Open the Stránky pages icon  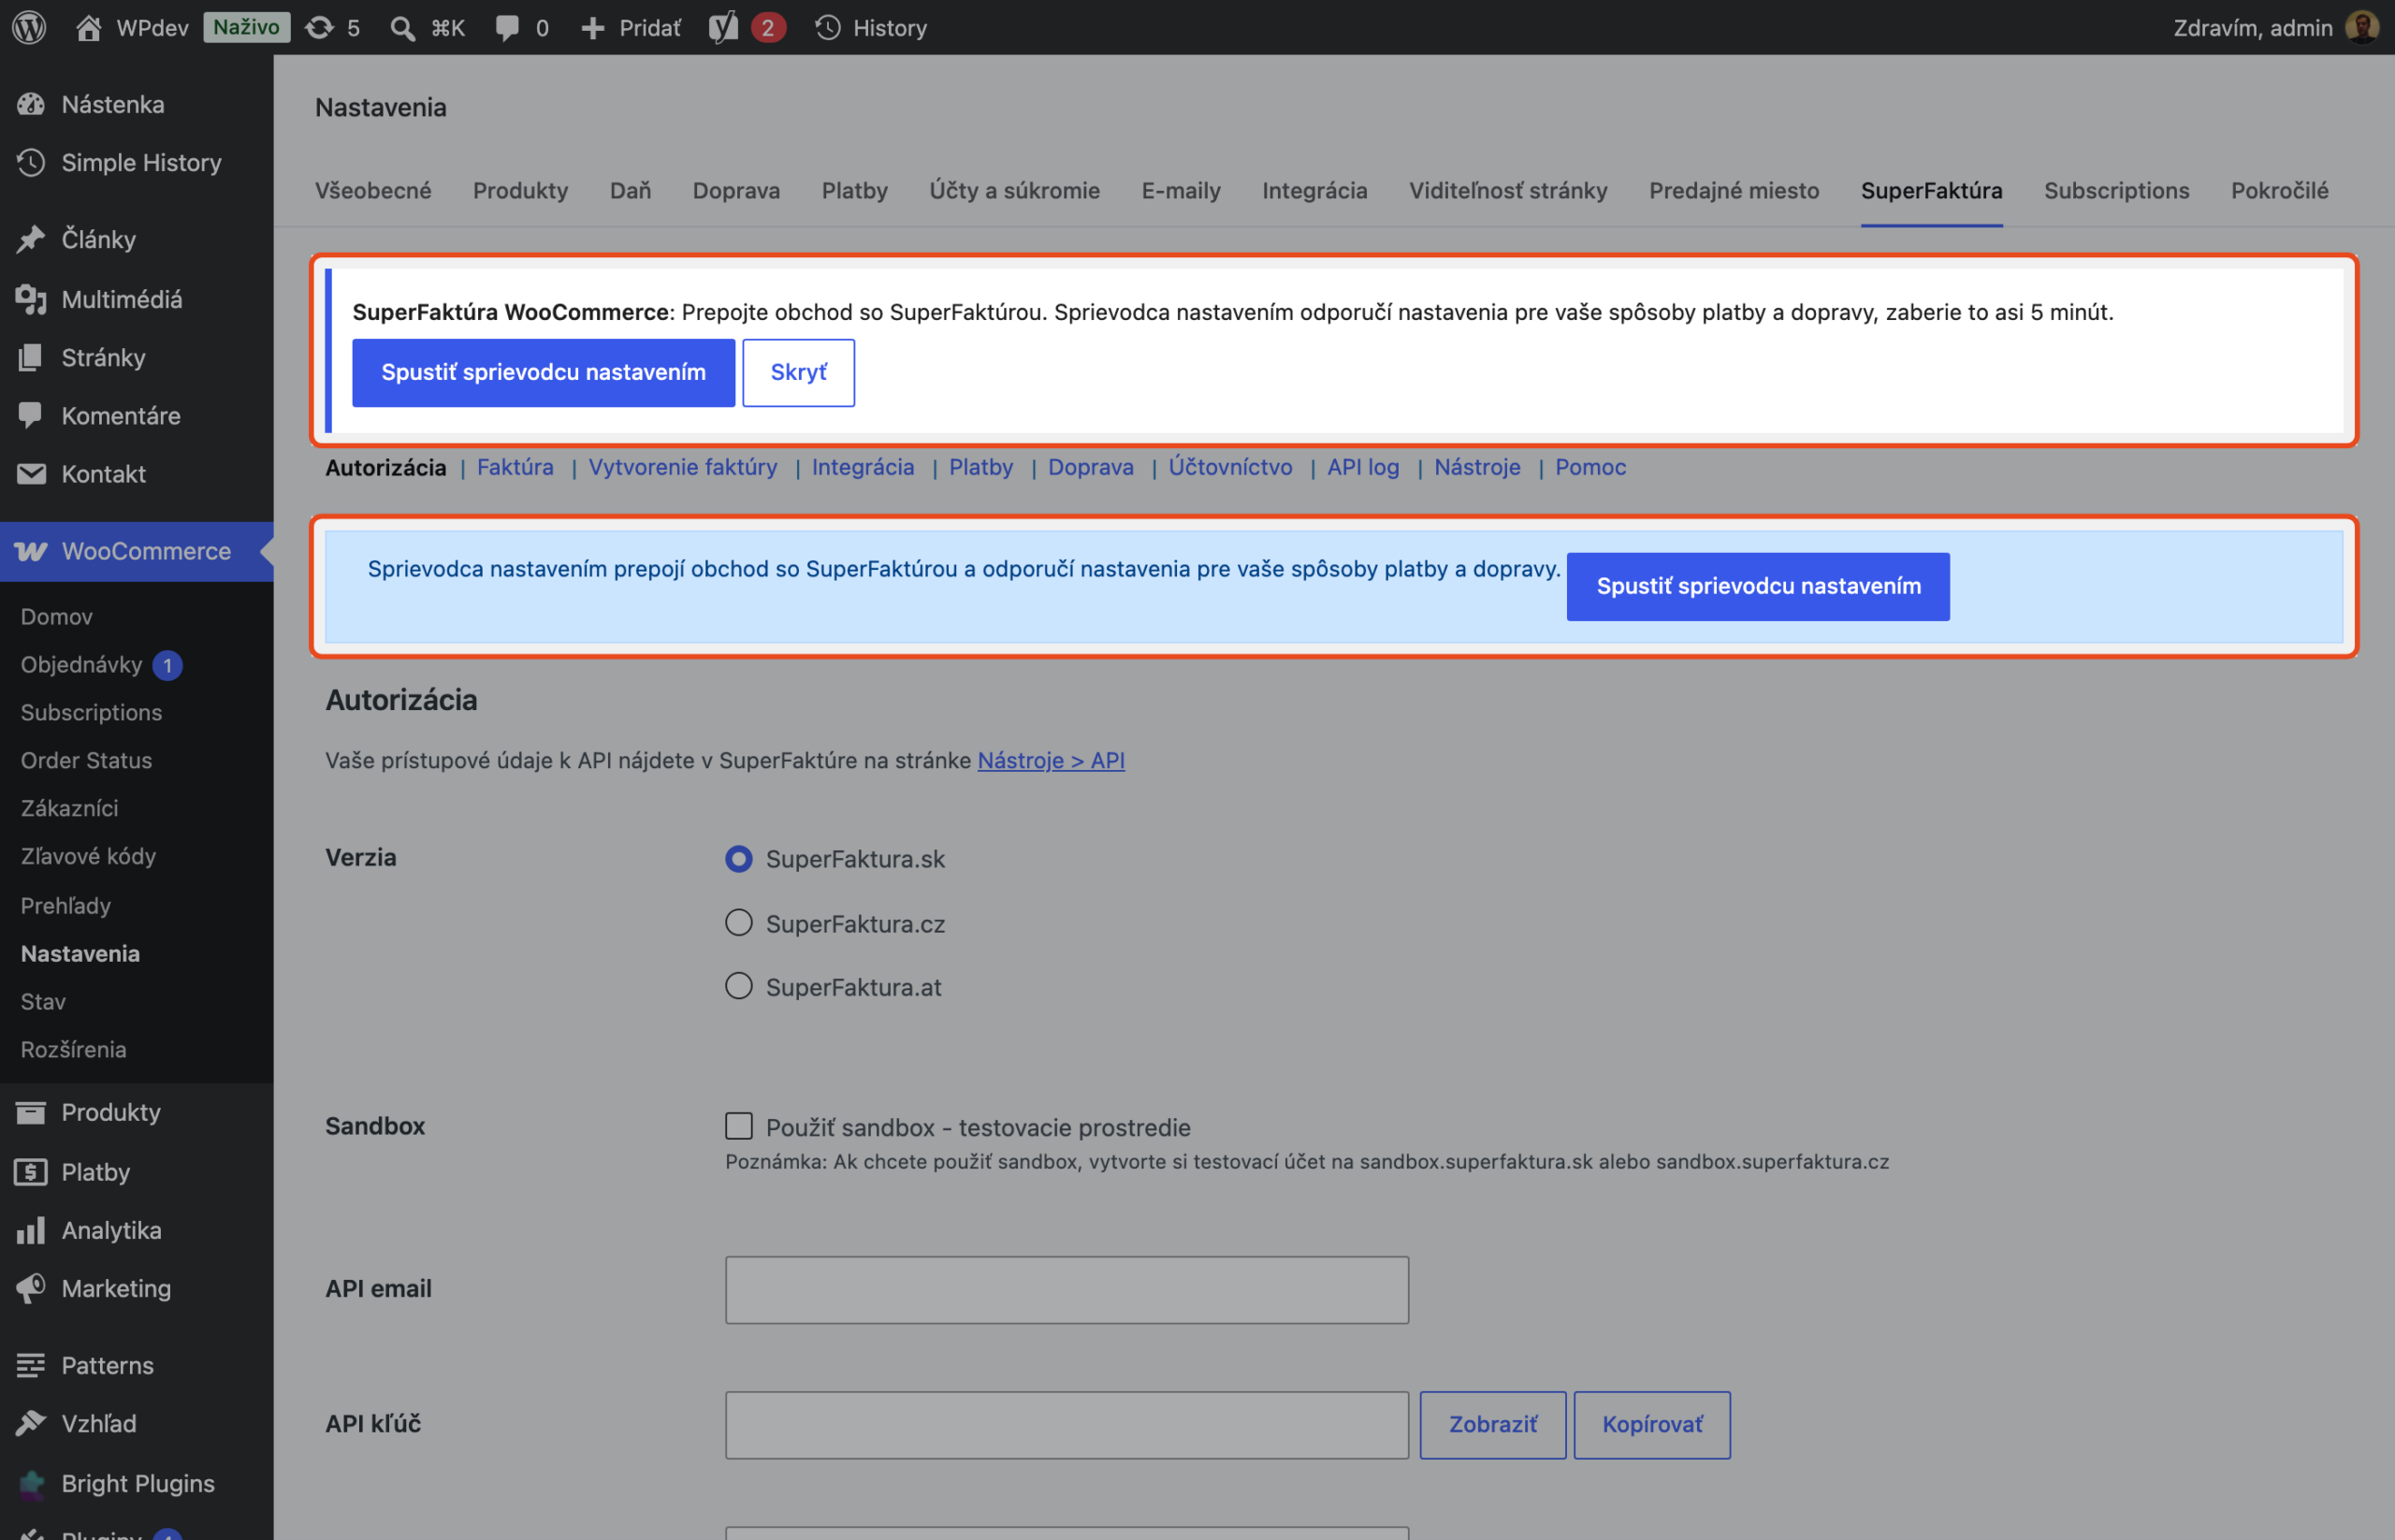[31, 357]
